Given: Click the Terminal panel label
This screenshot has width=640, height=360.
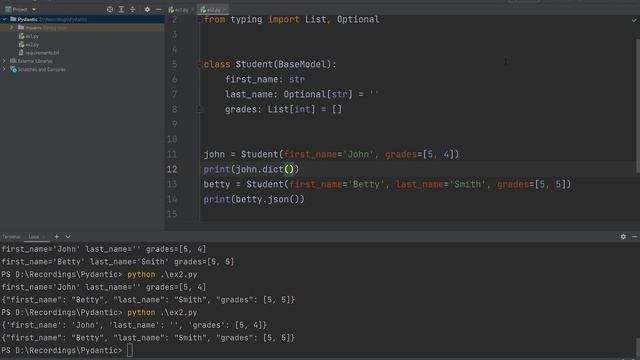Looking at the screenshot, I should pyautogui.click(x=11, y=237).
